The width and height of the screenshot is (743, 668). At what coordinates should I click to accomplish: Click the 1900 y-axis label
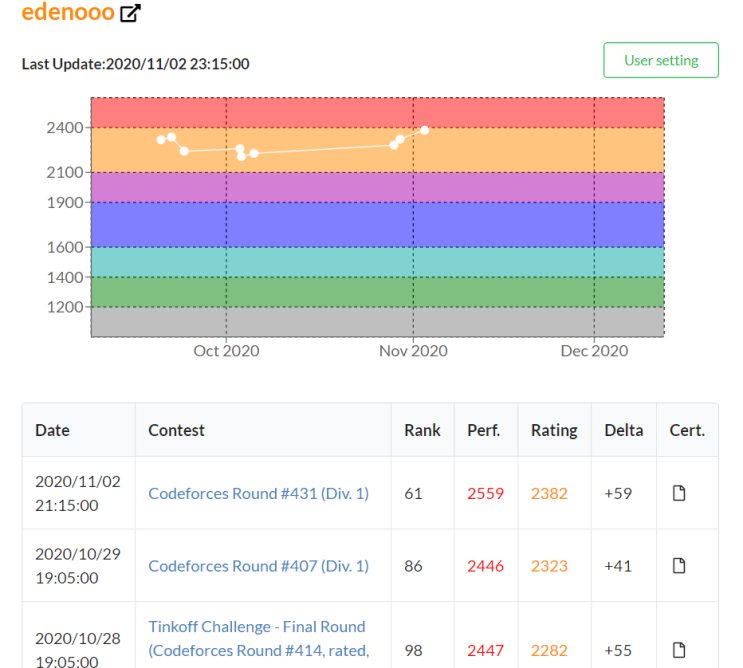tap(65, 203)
